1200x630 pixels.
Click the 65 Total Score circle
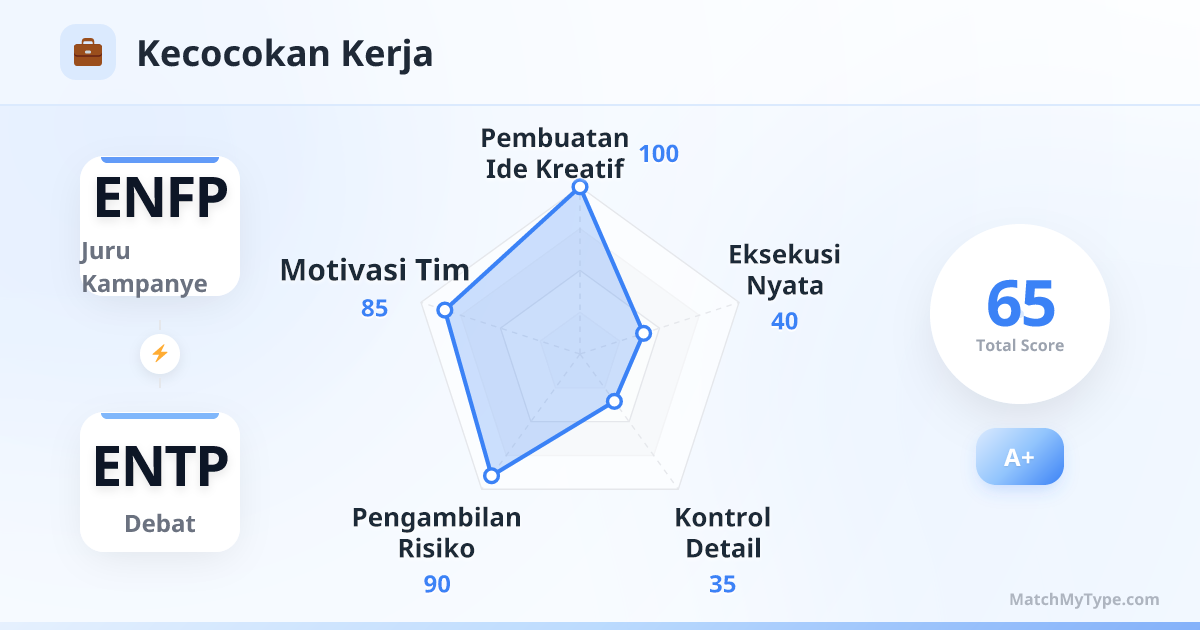(x=1019, y=314)
